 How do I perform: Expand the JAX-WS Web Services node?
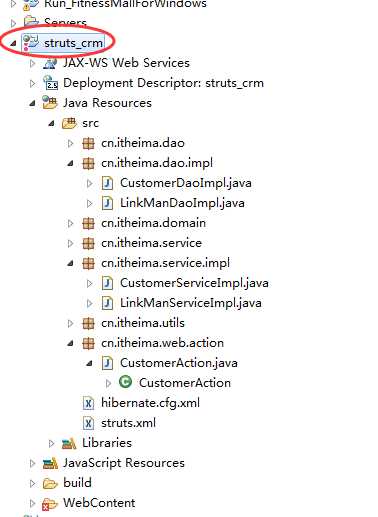pos(32,63)
